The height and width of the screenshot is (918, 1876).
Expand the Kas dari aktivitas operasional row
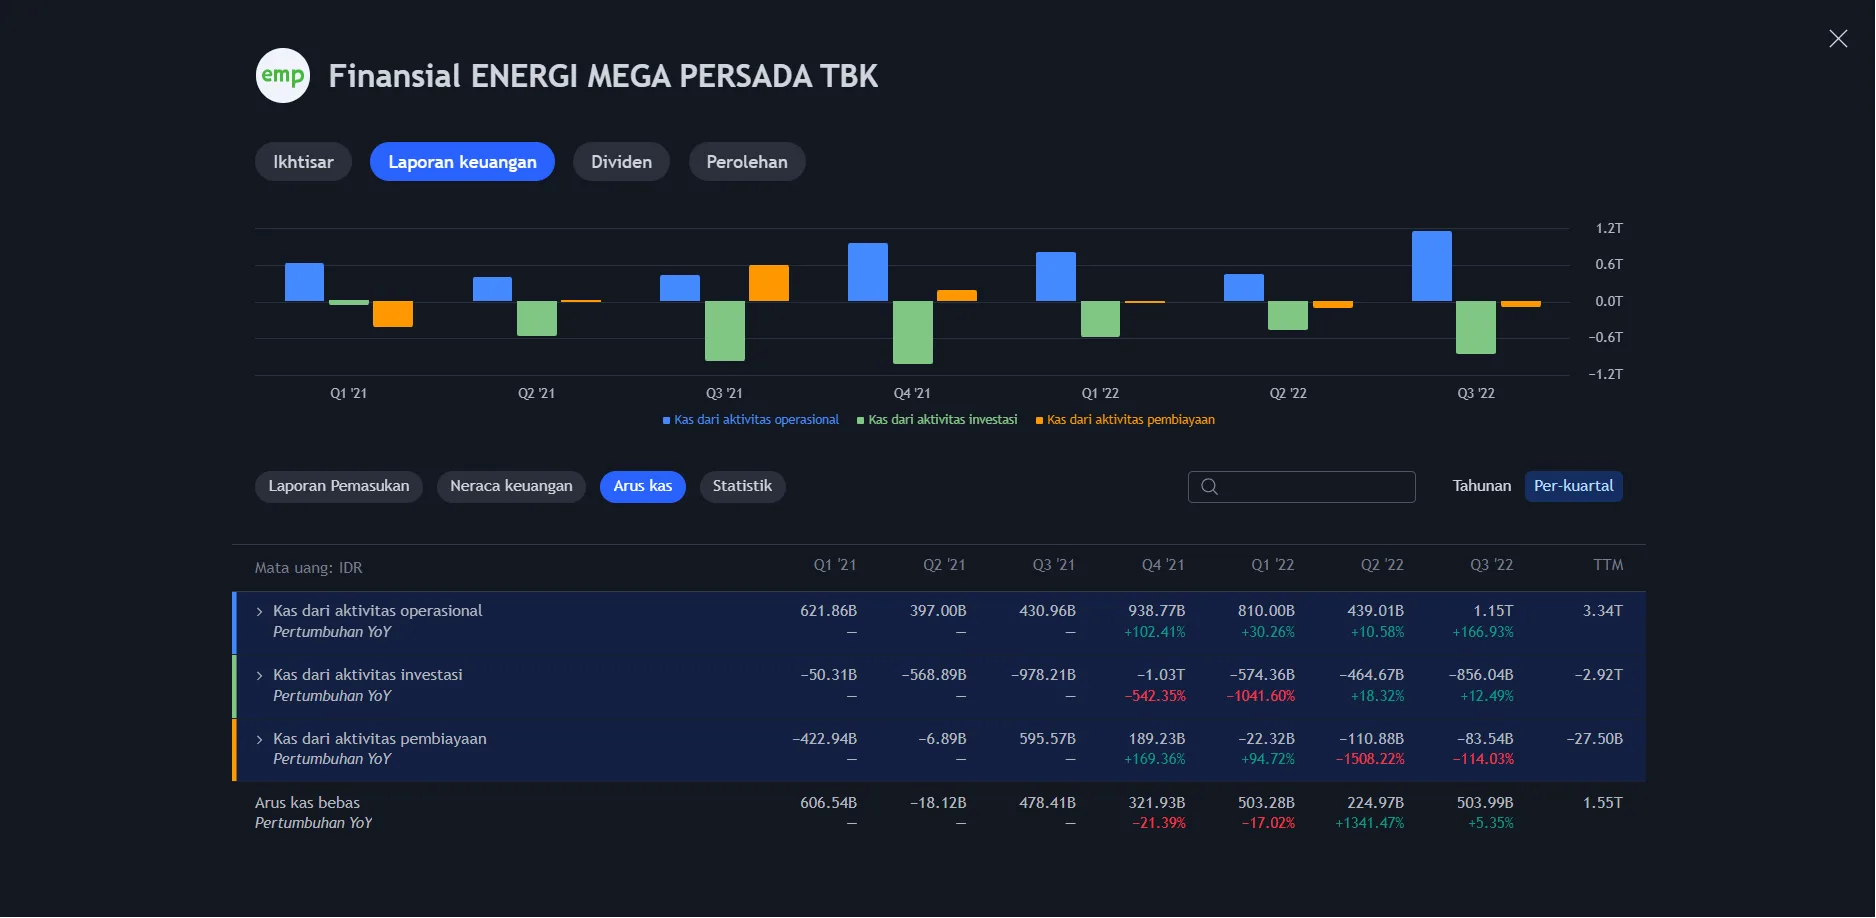[x=258, y=610]
